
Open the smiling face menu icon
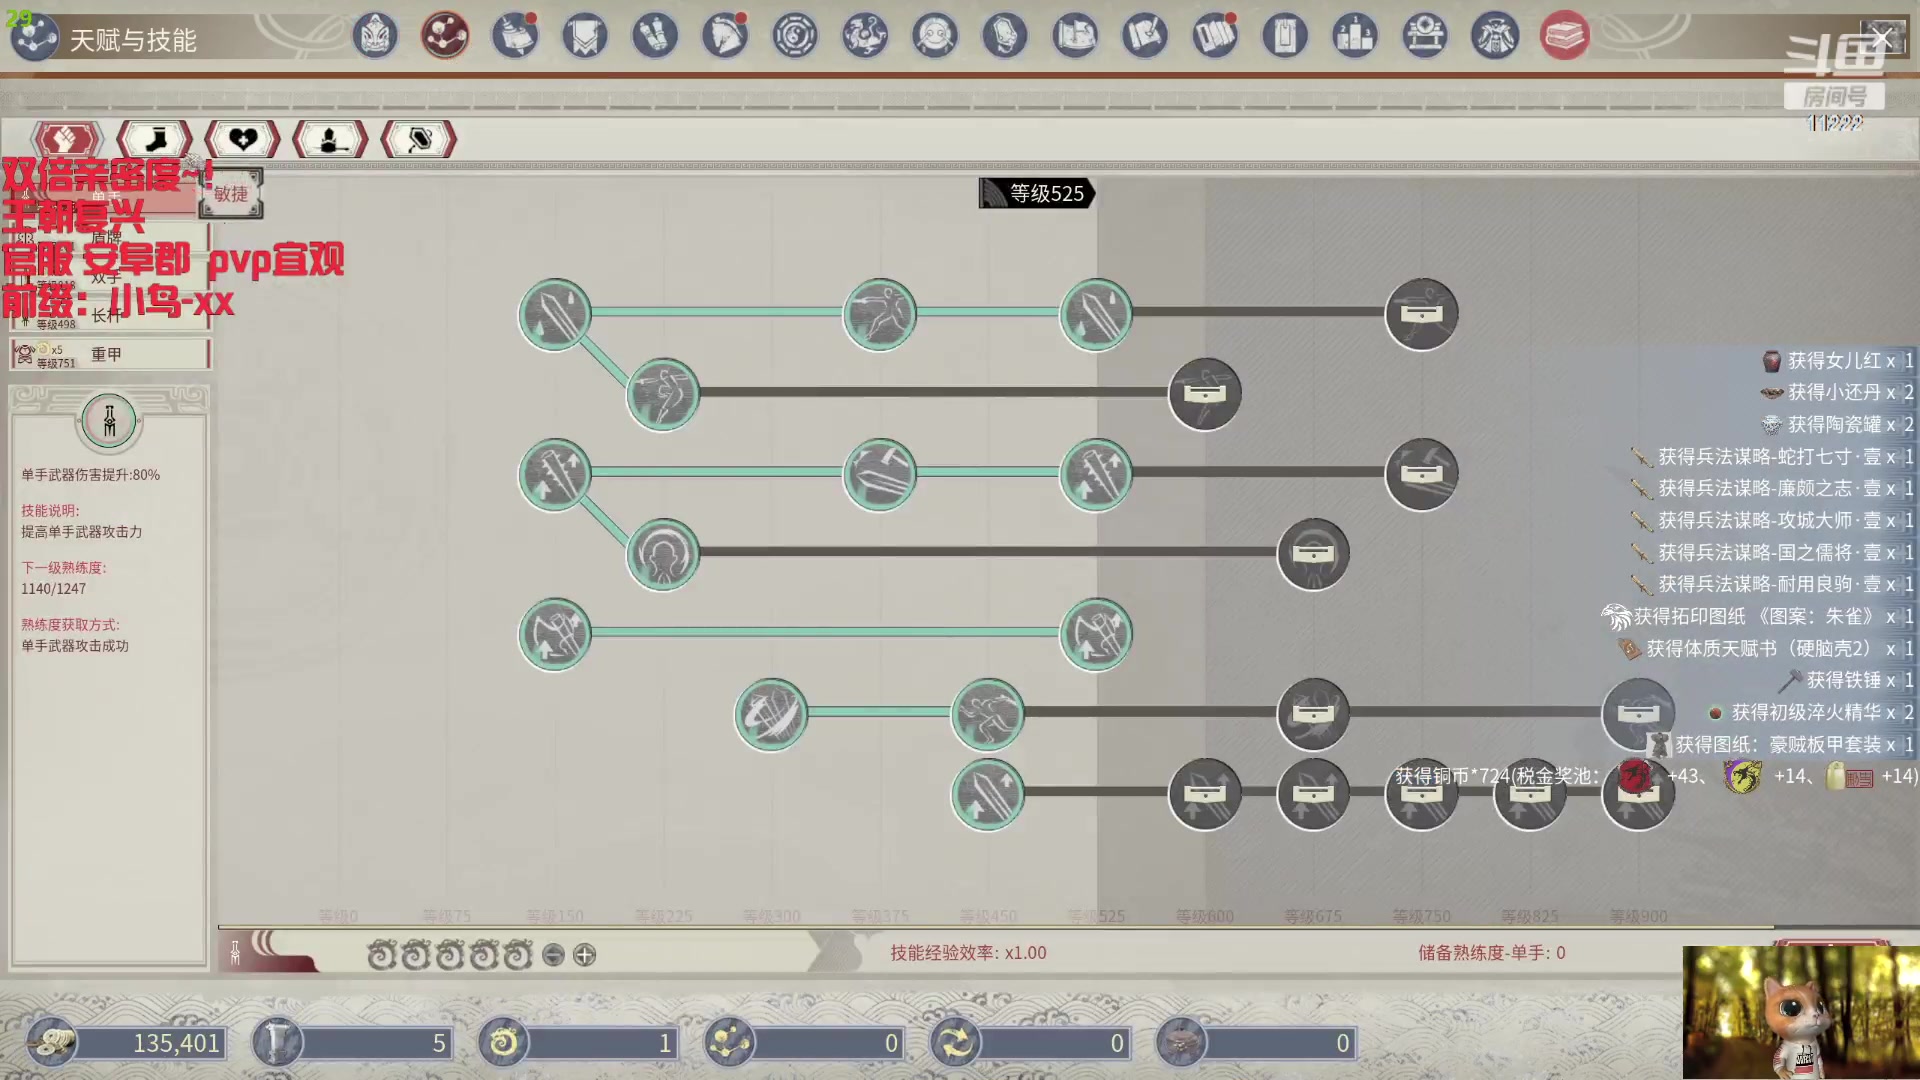point(935,36)
